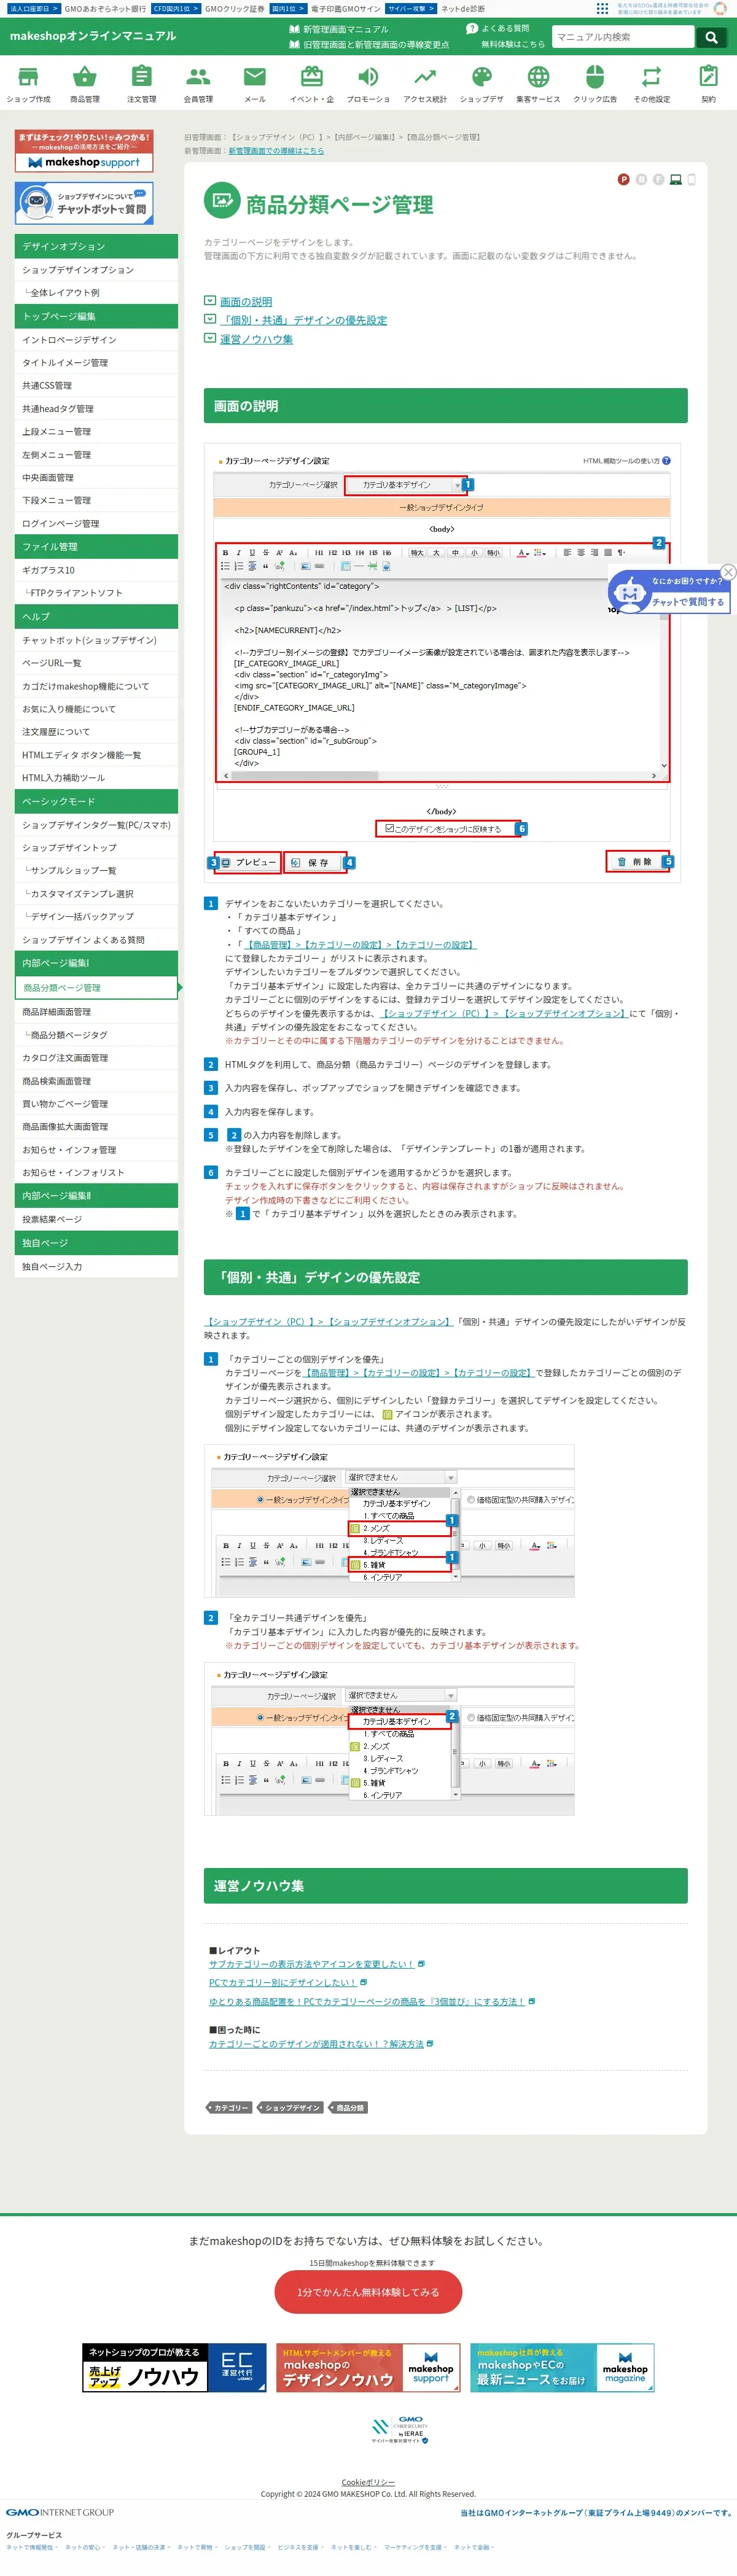Image resolution: width=737 pixels, height=2576 pixels.
Task: Select ギガプラス10 in sidebar
Action: (96, 570)
